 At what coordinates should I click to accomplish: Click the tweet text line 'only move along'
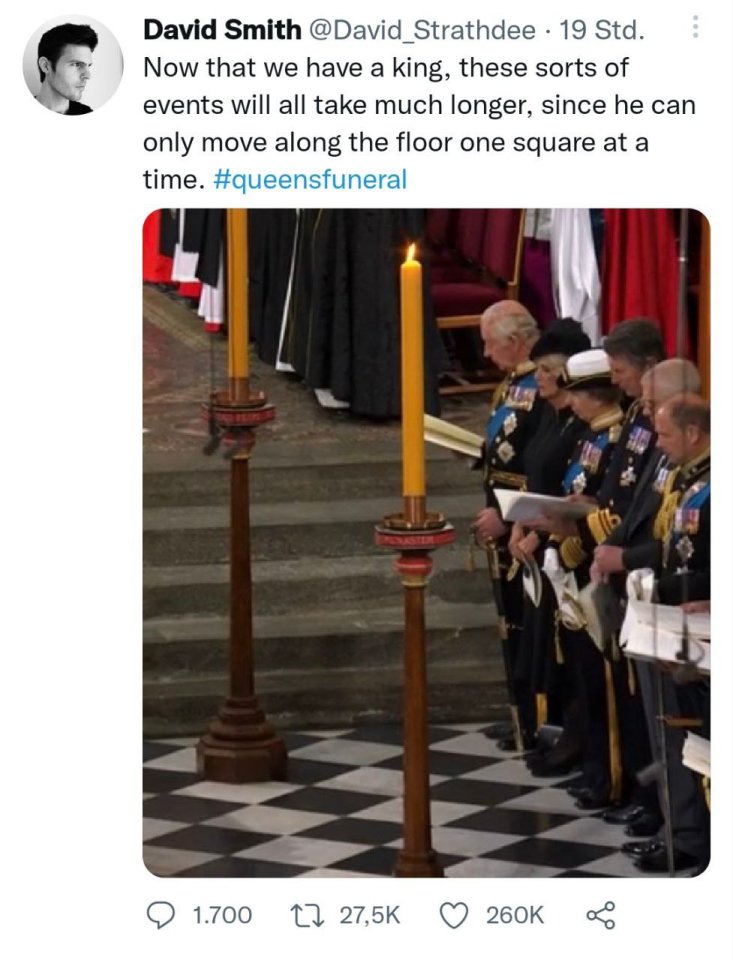point(396,143)
